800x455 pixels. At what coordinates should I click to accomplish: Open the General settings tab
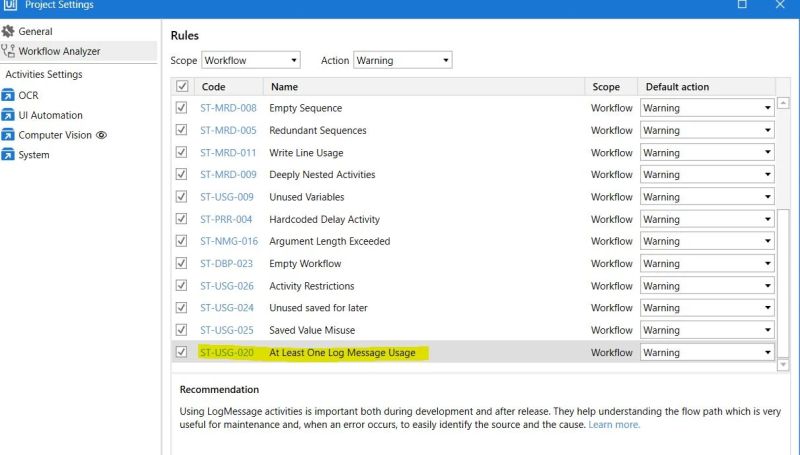pyautogui.click(x=35, y=31)
